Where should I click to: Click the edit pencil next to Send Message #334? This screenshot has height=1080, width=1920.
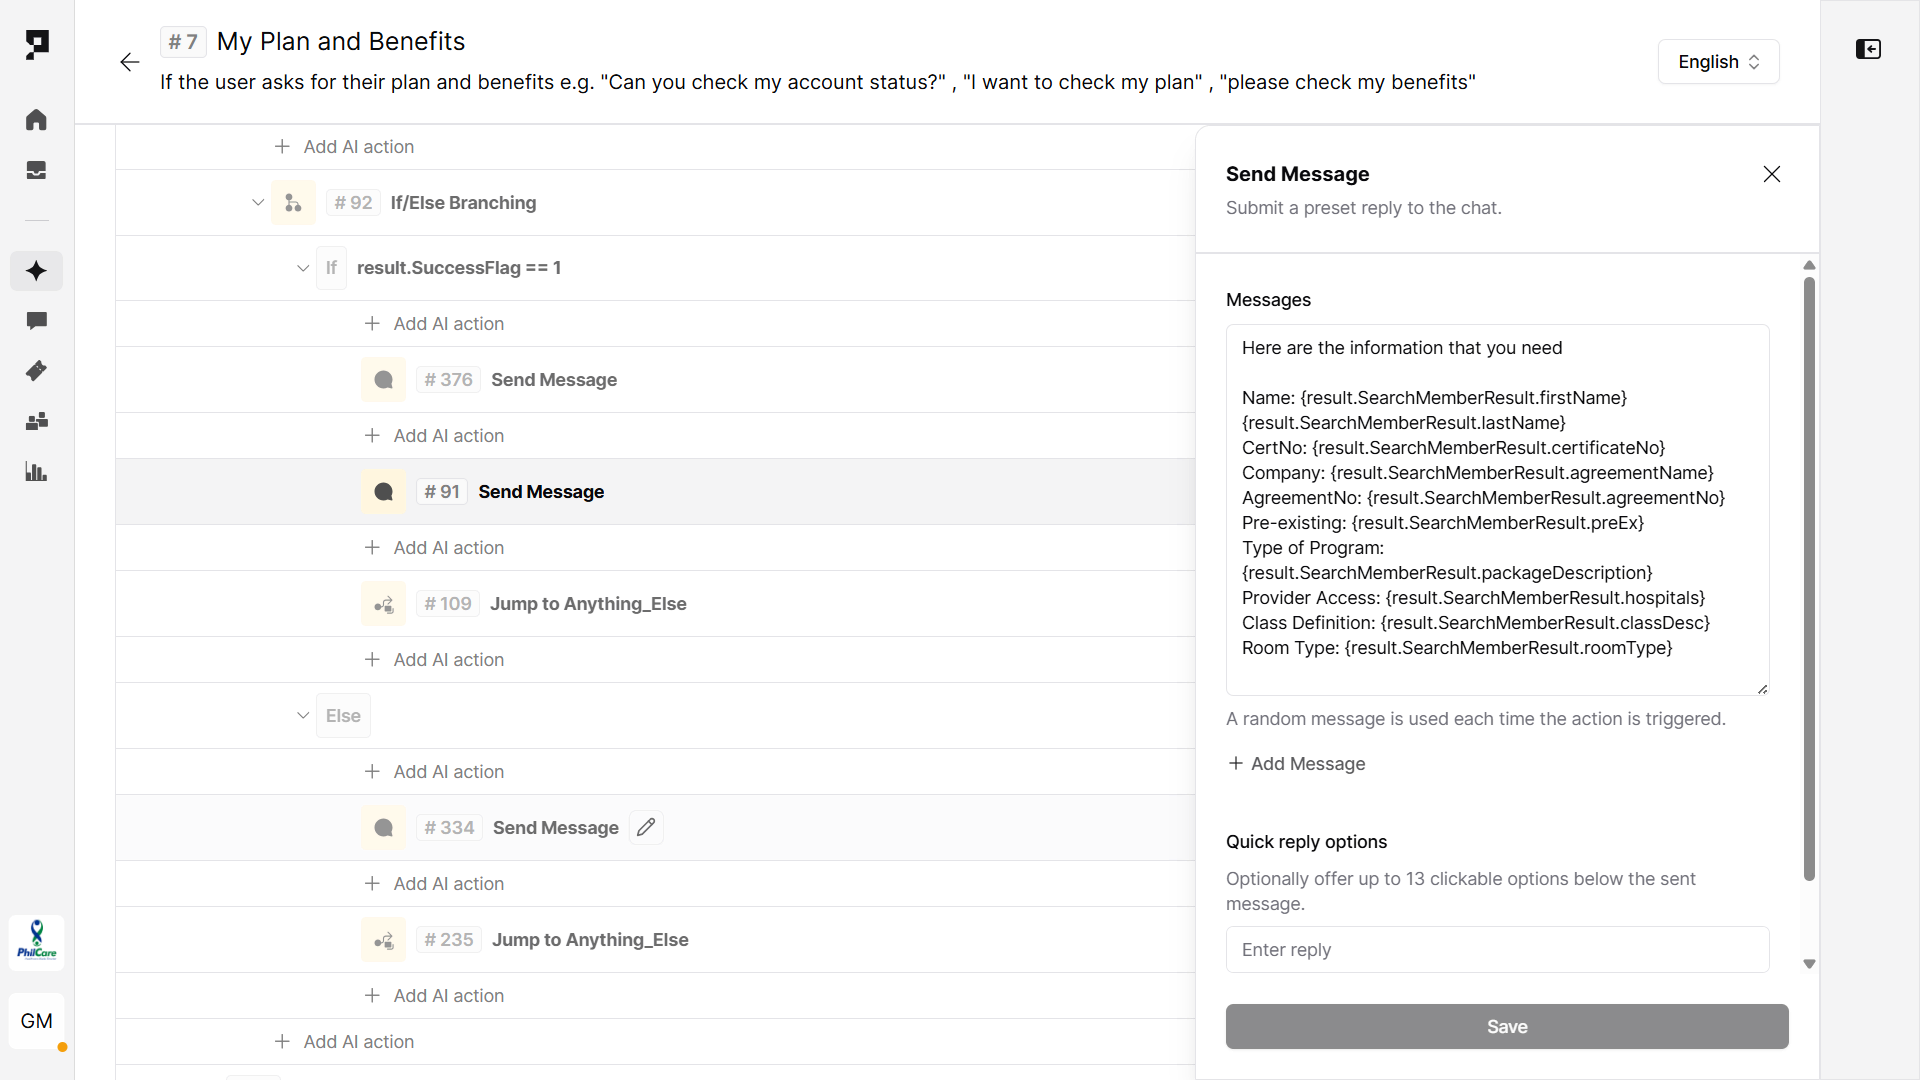646,827
